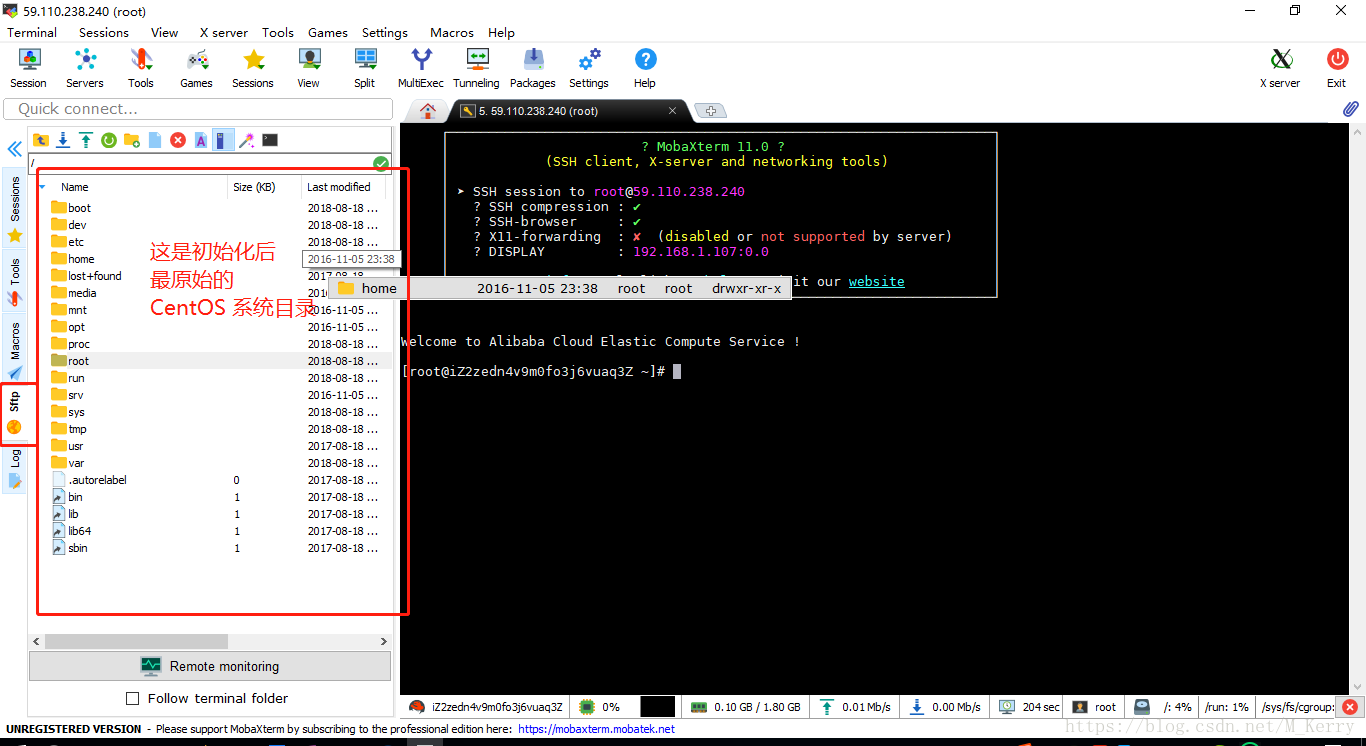The height and width of the screenshot is (746, 1366).
Task: Open the Tunneling tool
Action: (x=476, y=68)
